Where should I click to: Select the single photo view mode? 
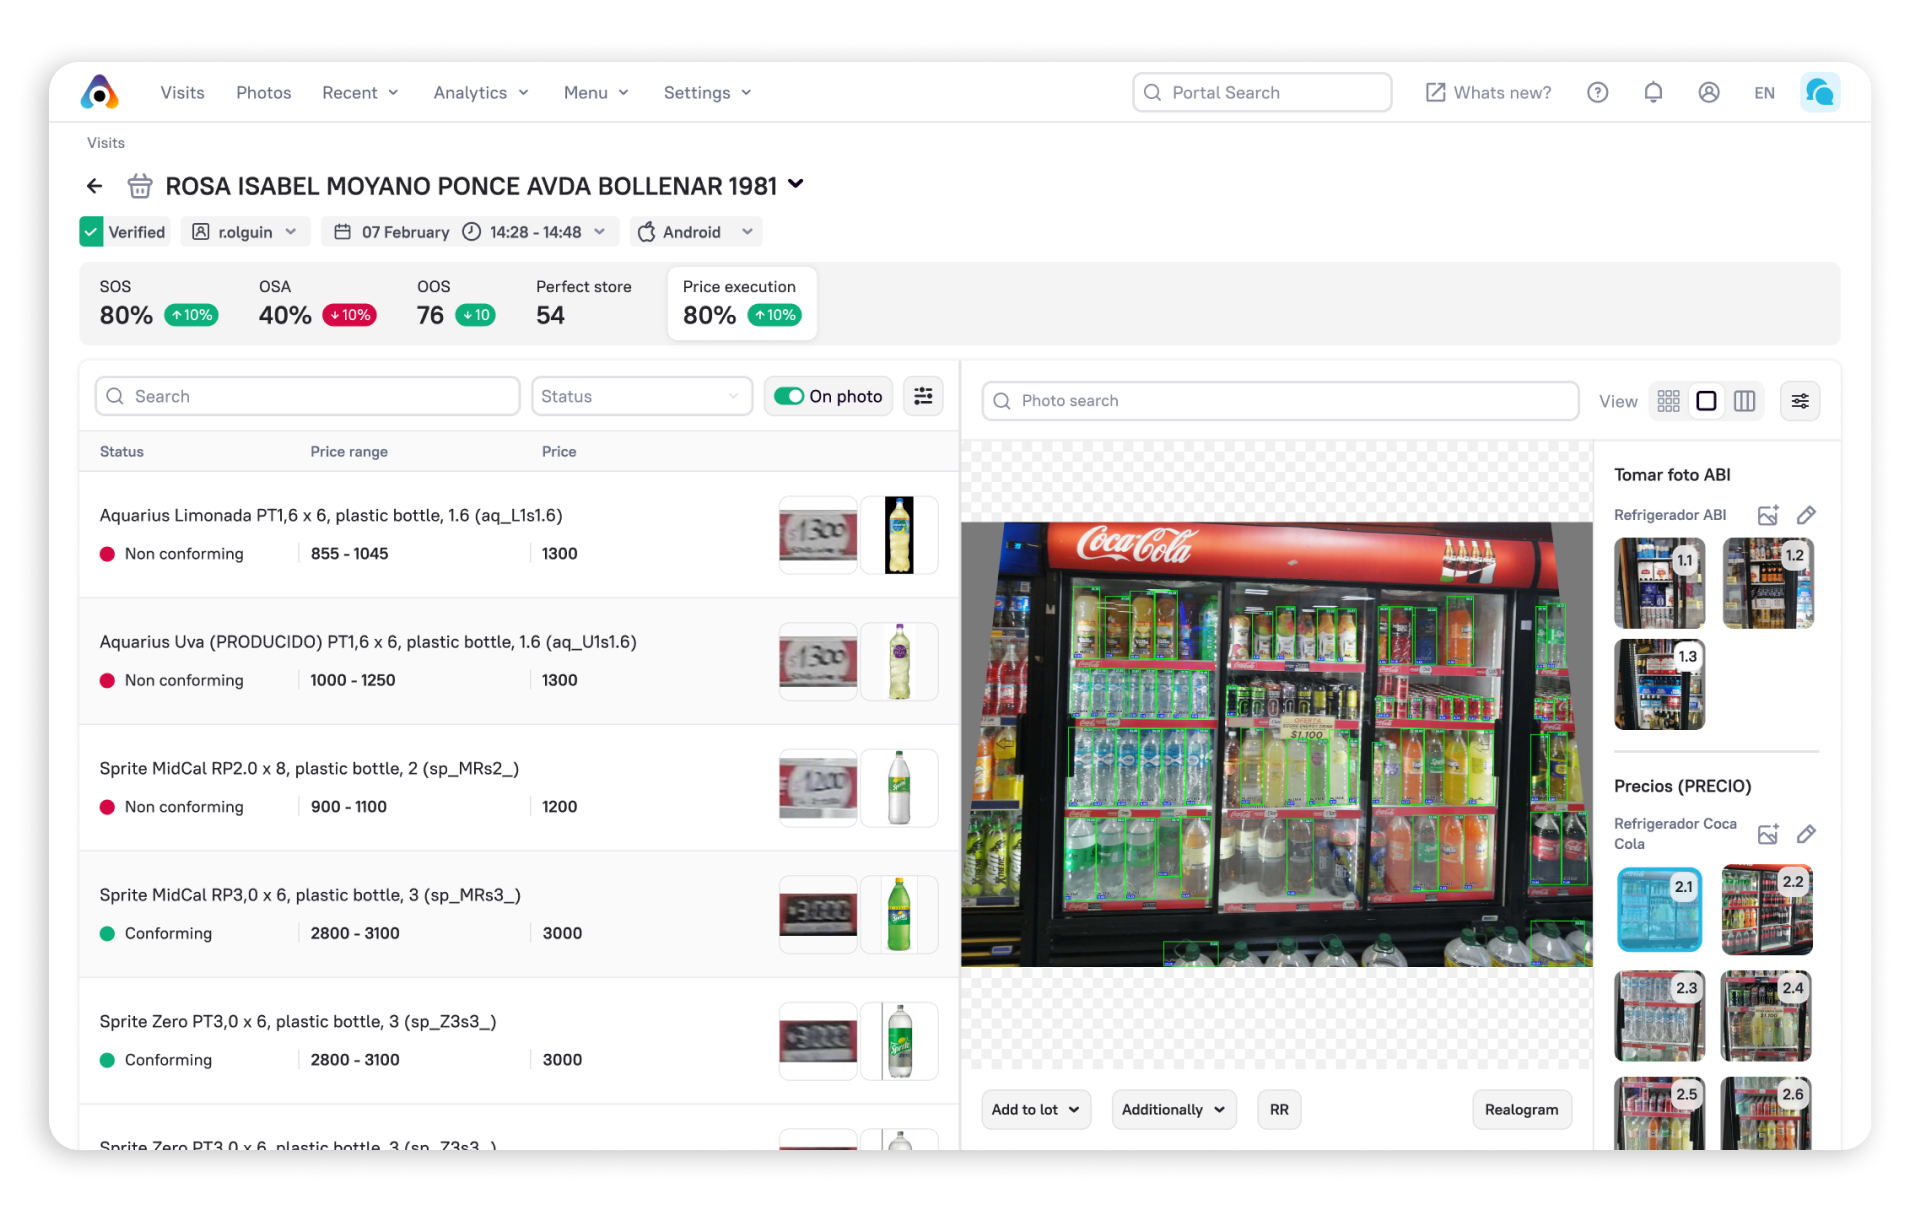coord(1706,401)
